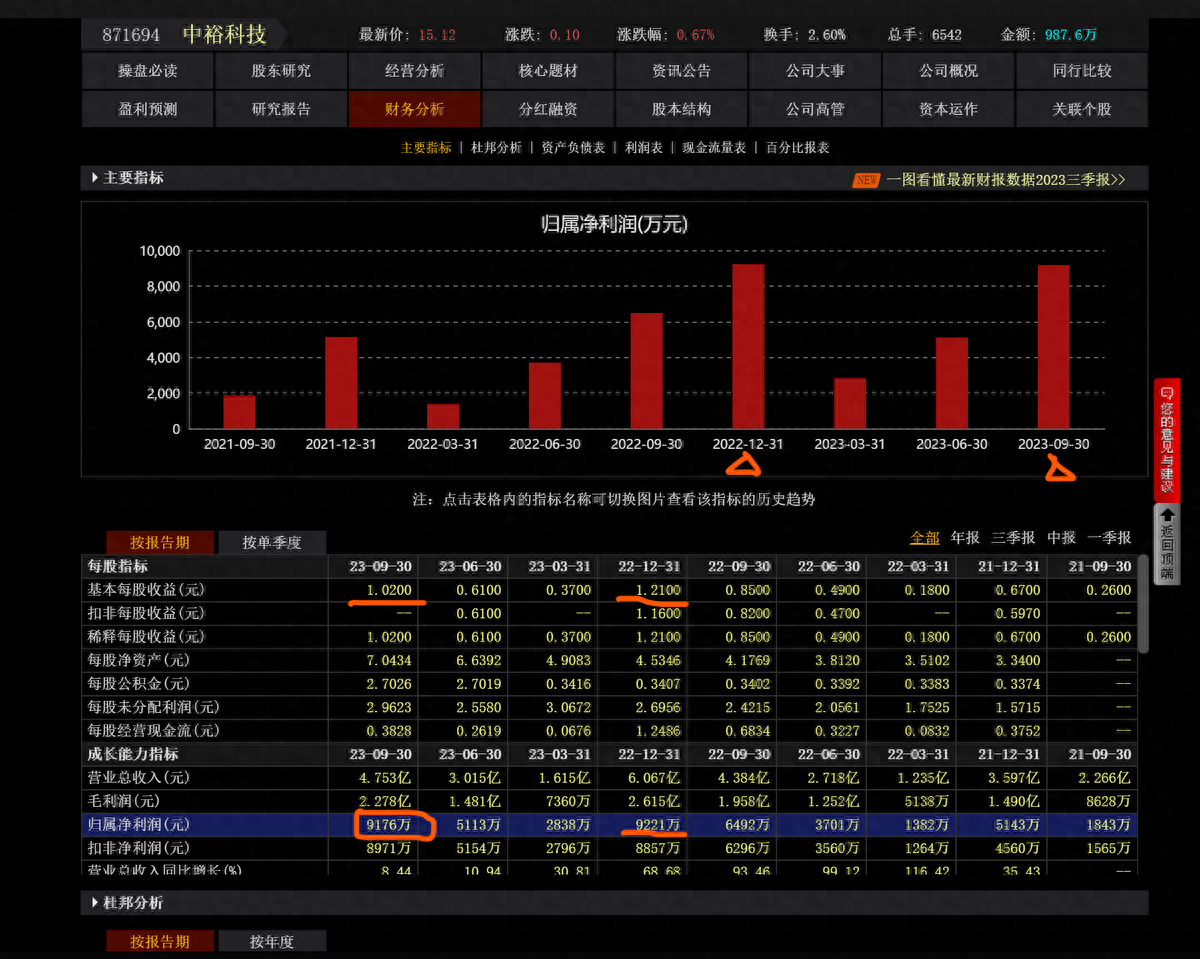1200x959 pixels.
Task: Expand the 主要指标 section triangle
Action: click(95, 178)
